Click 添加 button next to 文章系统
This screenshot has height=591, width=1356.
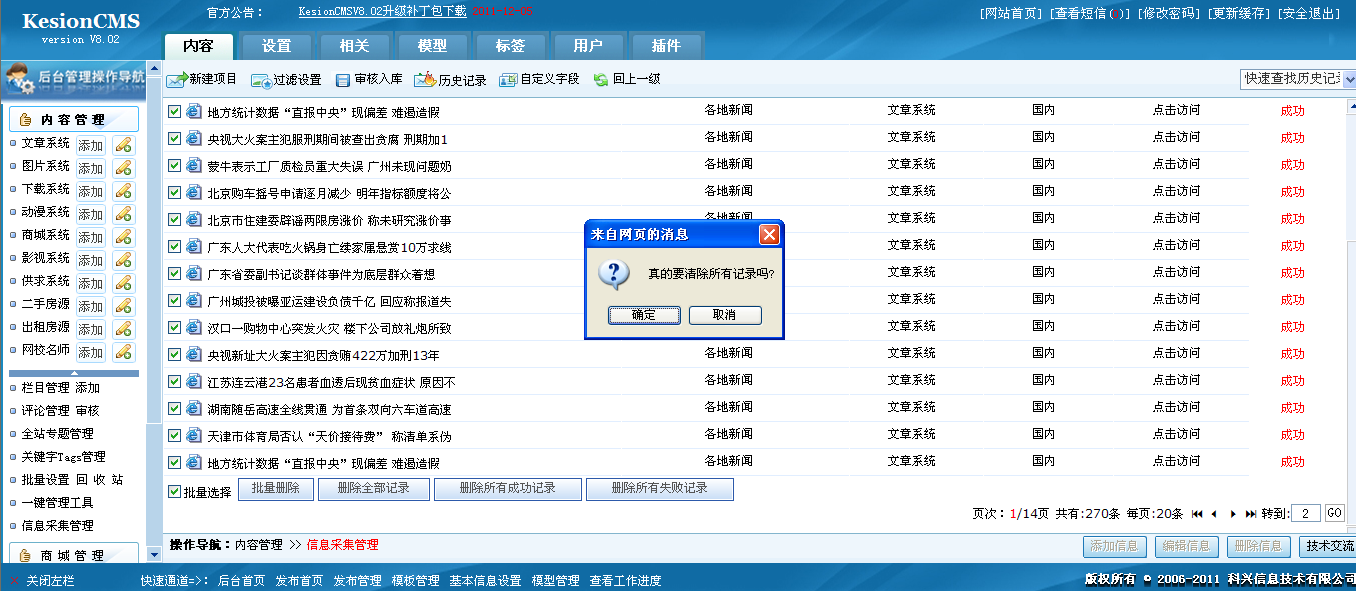(91, 145)
